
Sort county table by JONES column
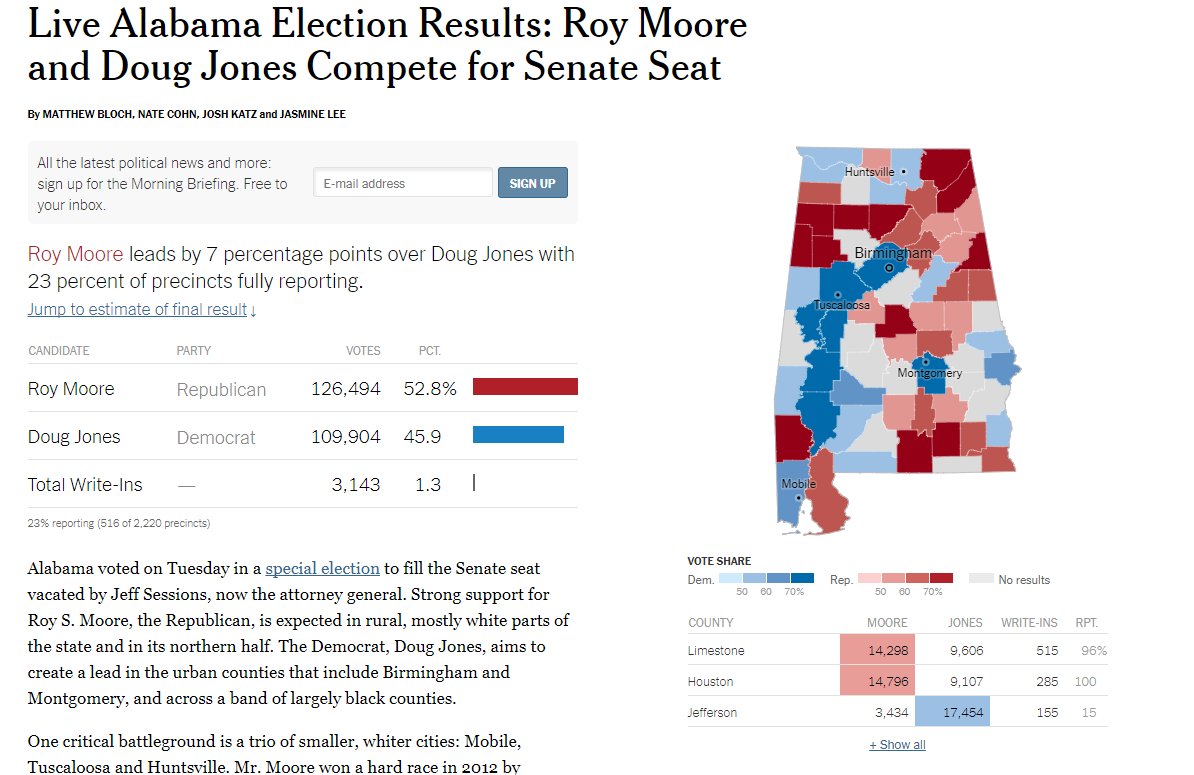[x=965, y=623]
